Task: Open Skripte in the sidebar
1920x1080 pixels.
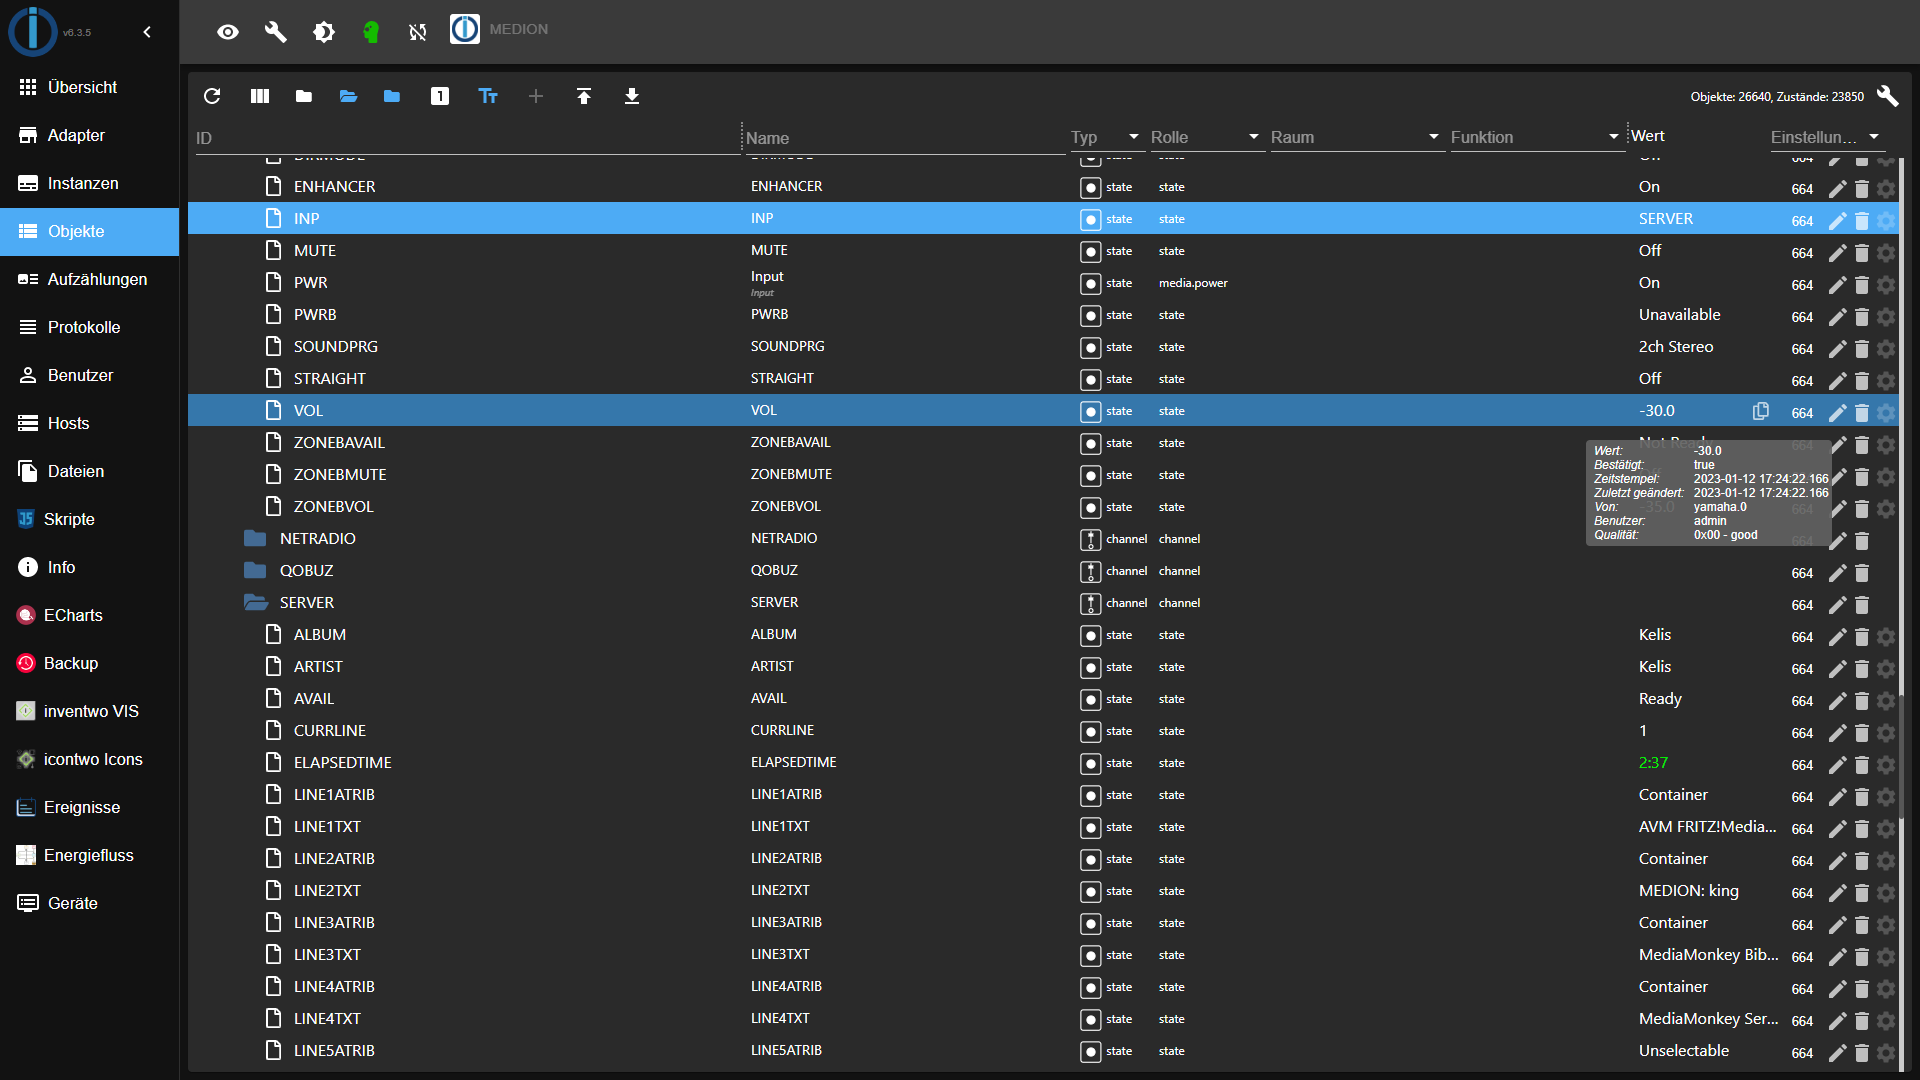Action: click(89, 519)
